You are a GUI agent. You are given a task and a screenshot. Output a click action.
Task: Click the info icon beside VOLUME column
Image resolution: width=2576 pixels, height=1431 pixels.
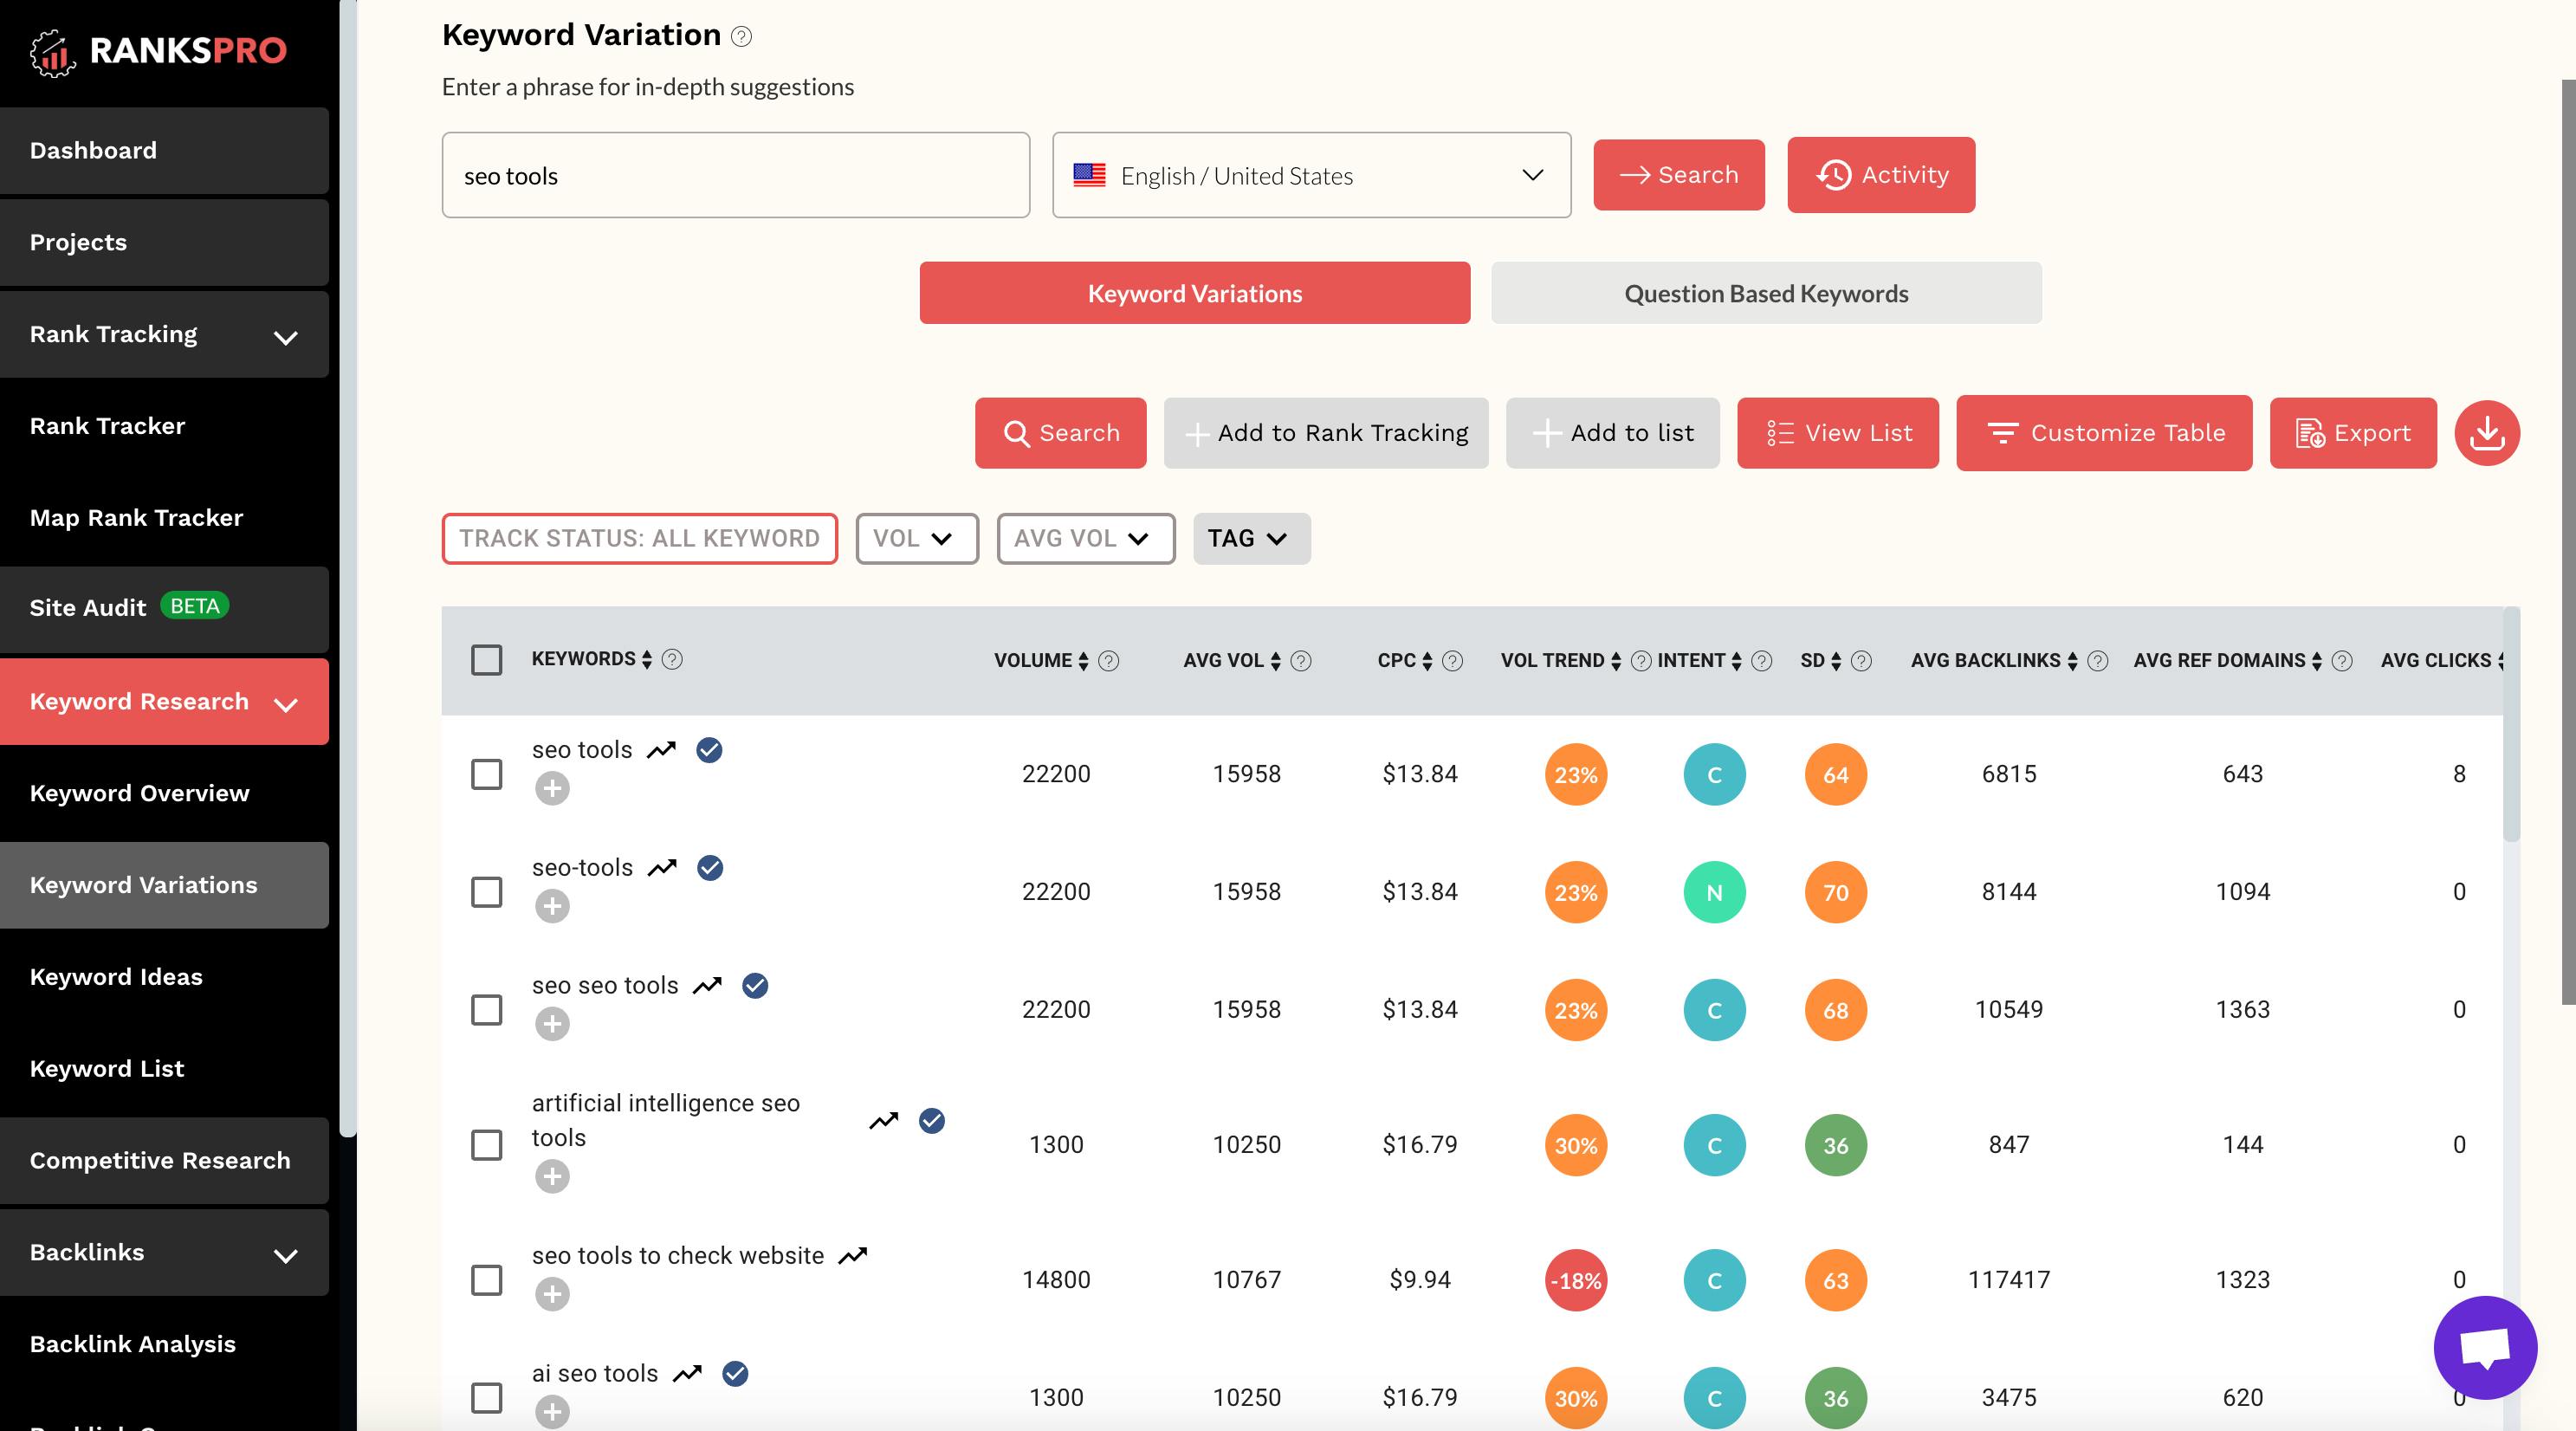(x=1108, y=661)
